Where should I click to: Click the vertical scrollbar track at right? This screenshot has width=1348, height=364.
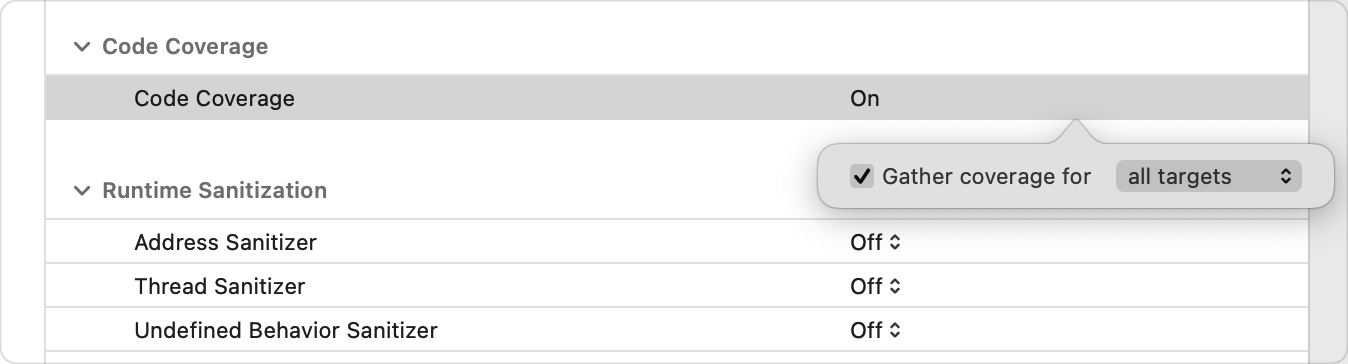1328,182
